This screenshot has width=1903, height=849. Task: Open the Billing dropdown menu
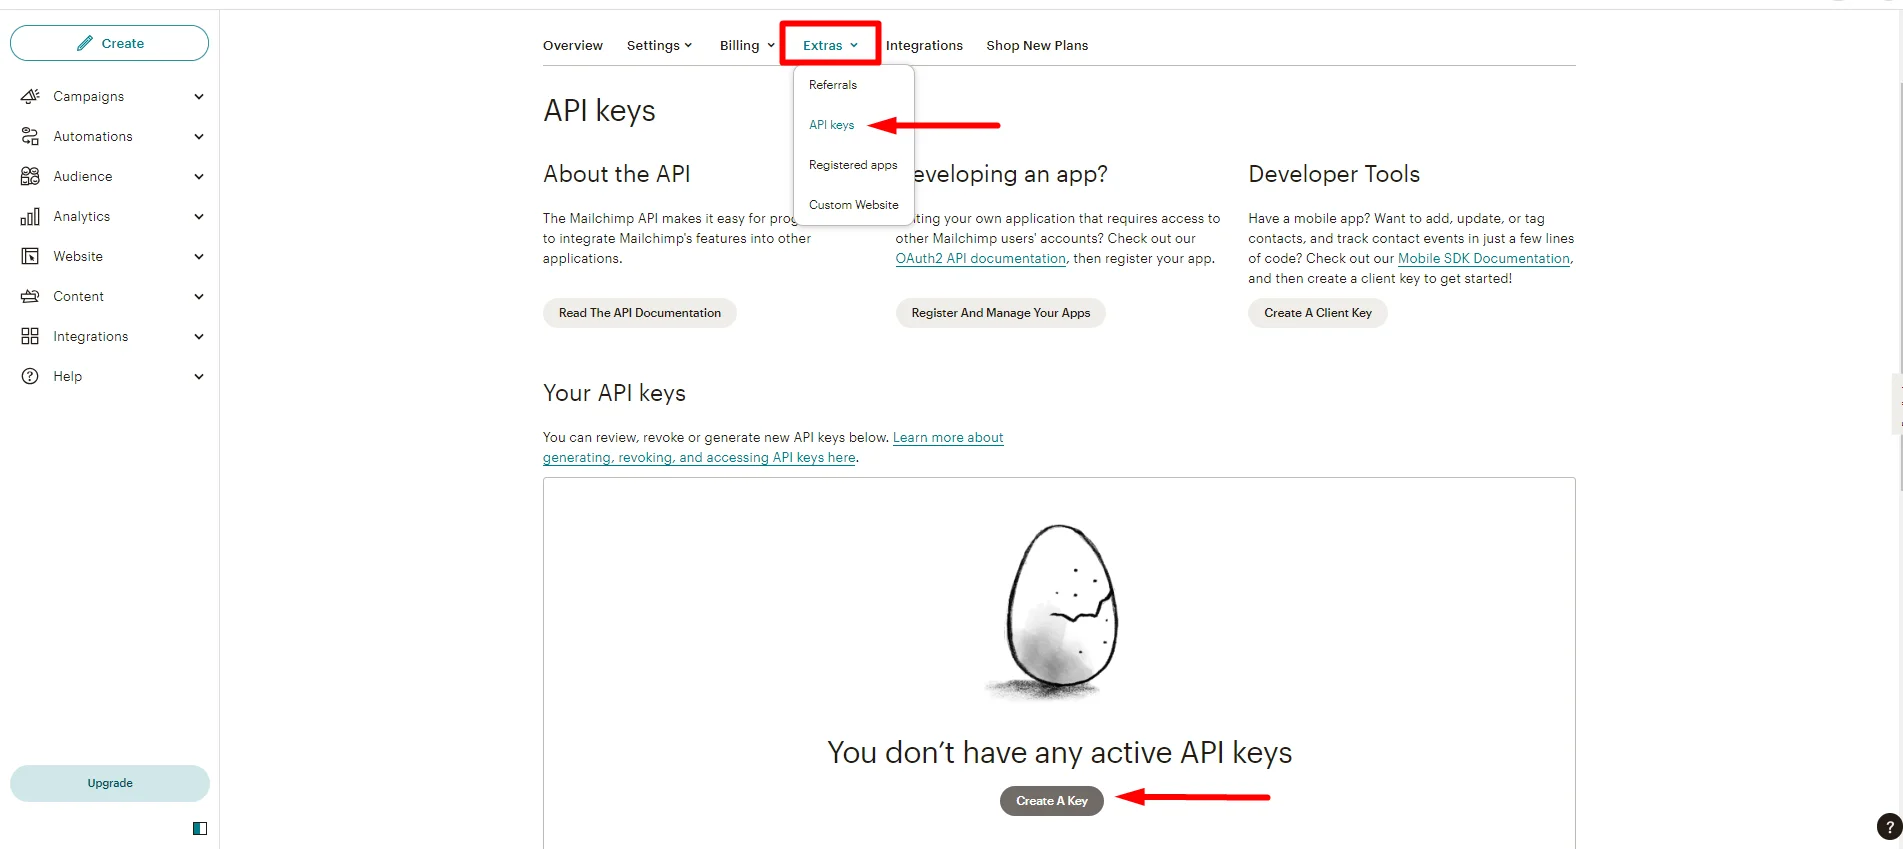(x=747, y=45)
